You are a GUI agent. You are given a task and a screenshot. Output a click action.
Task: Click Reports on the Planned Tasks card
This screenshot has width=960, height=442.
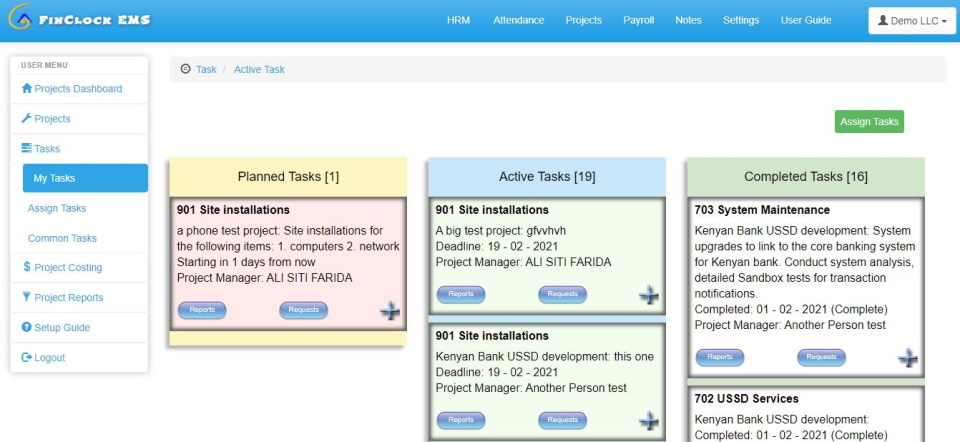click(x=202, y=310)
